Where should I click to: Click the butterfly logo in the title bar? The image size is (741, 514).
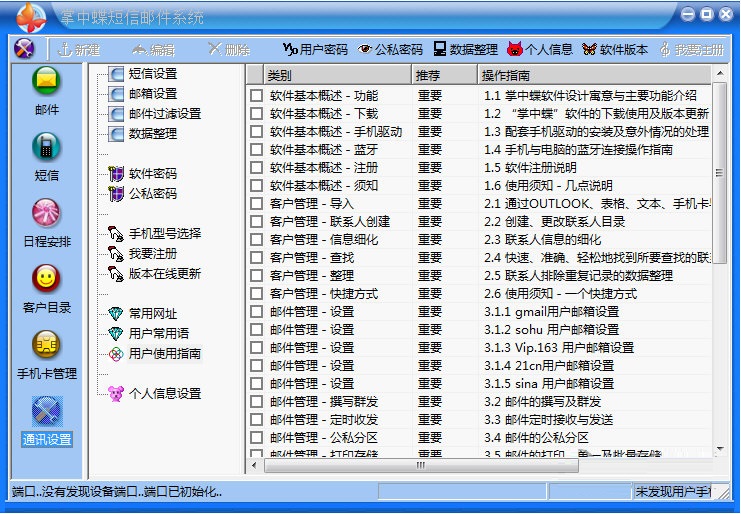[31, 17]
